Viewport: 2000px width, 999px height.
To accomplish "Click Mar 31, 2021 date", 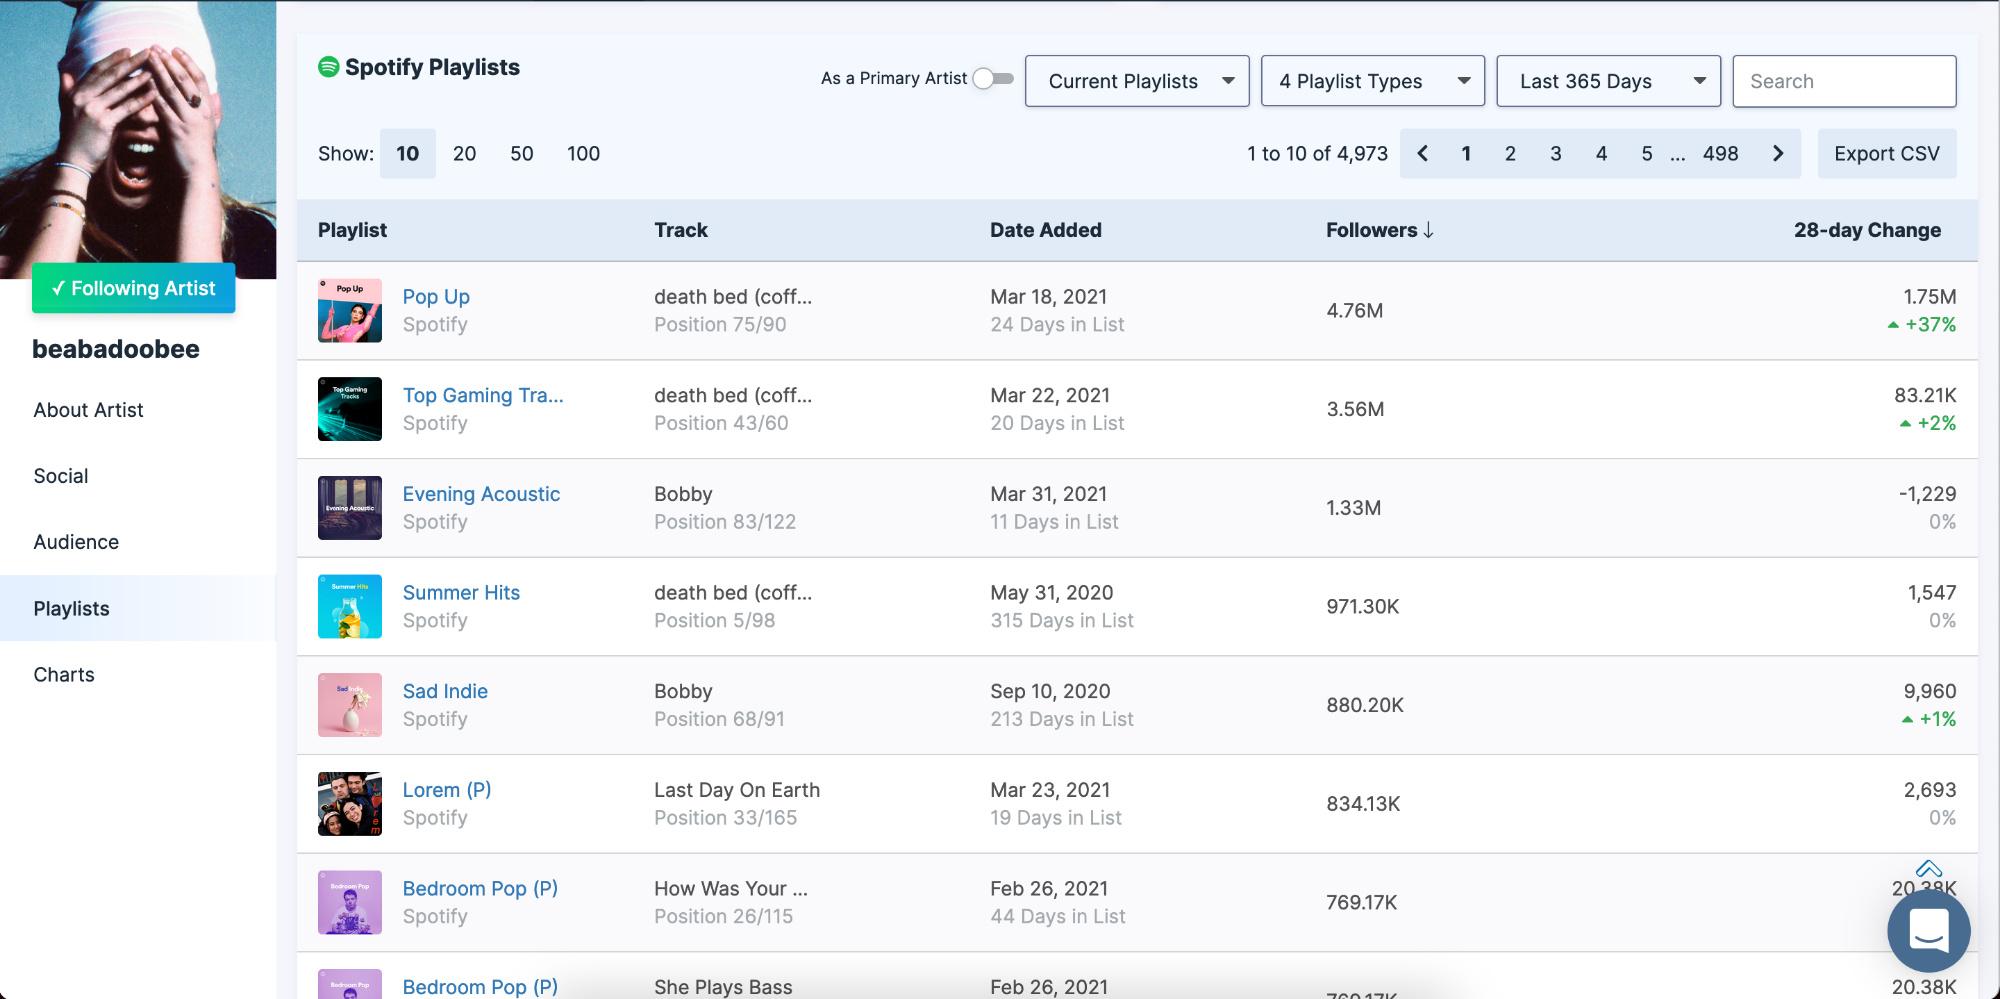I will pyautogui.click(x=1048, y=494).
